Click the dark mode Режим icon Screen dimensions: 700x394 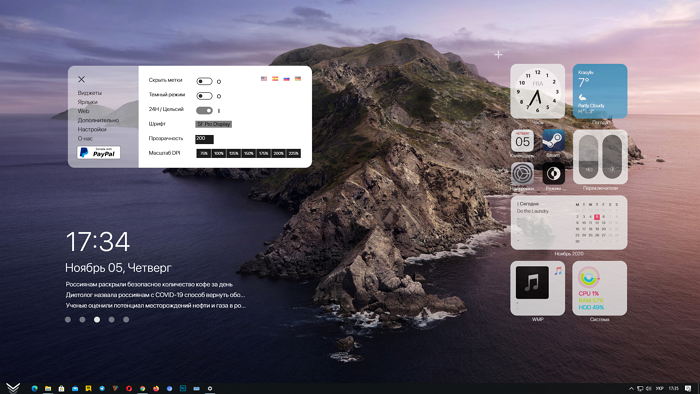pyautogui.click(x=554, y=173)
